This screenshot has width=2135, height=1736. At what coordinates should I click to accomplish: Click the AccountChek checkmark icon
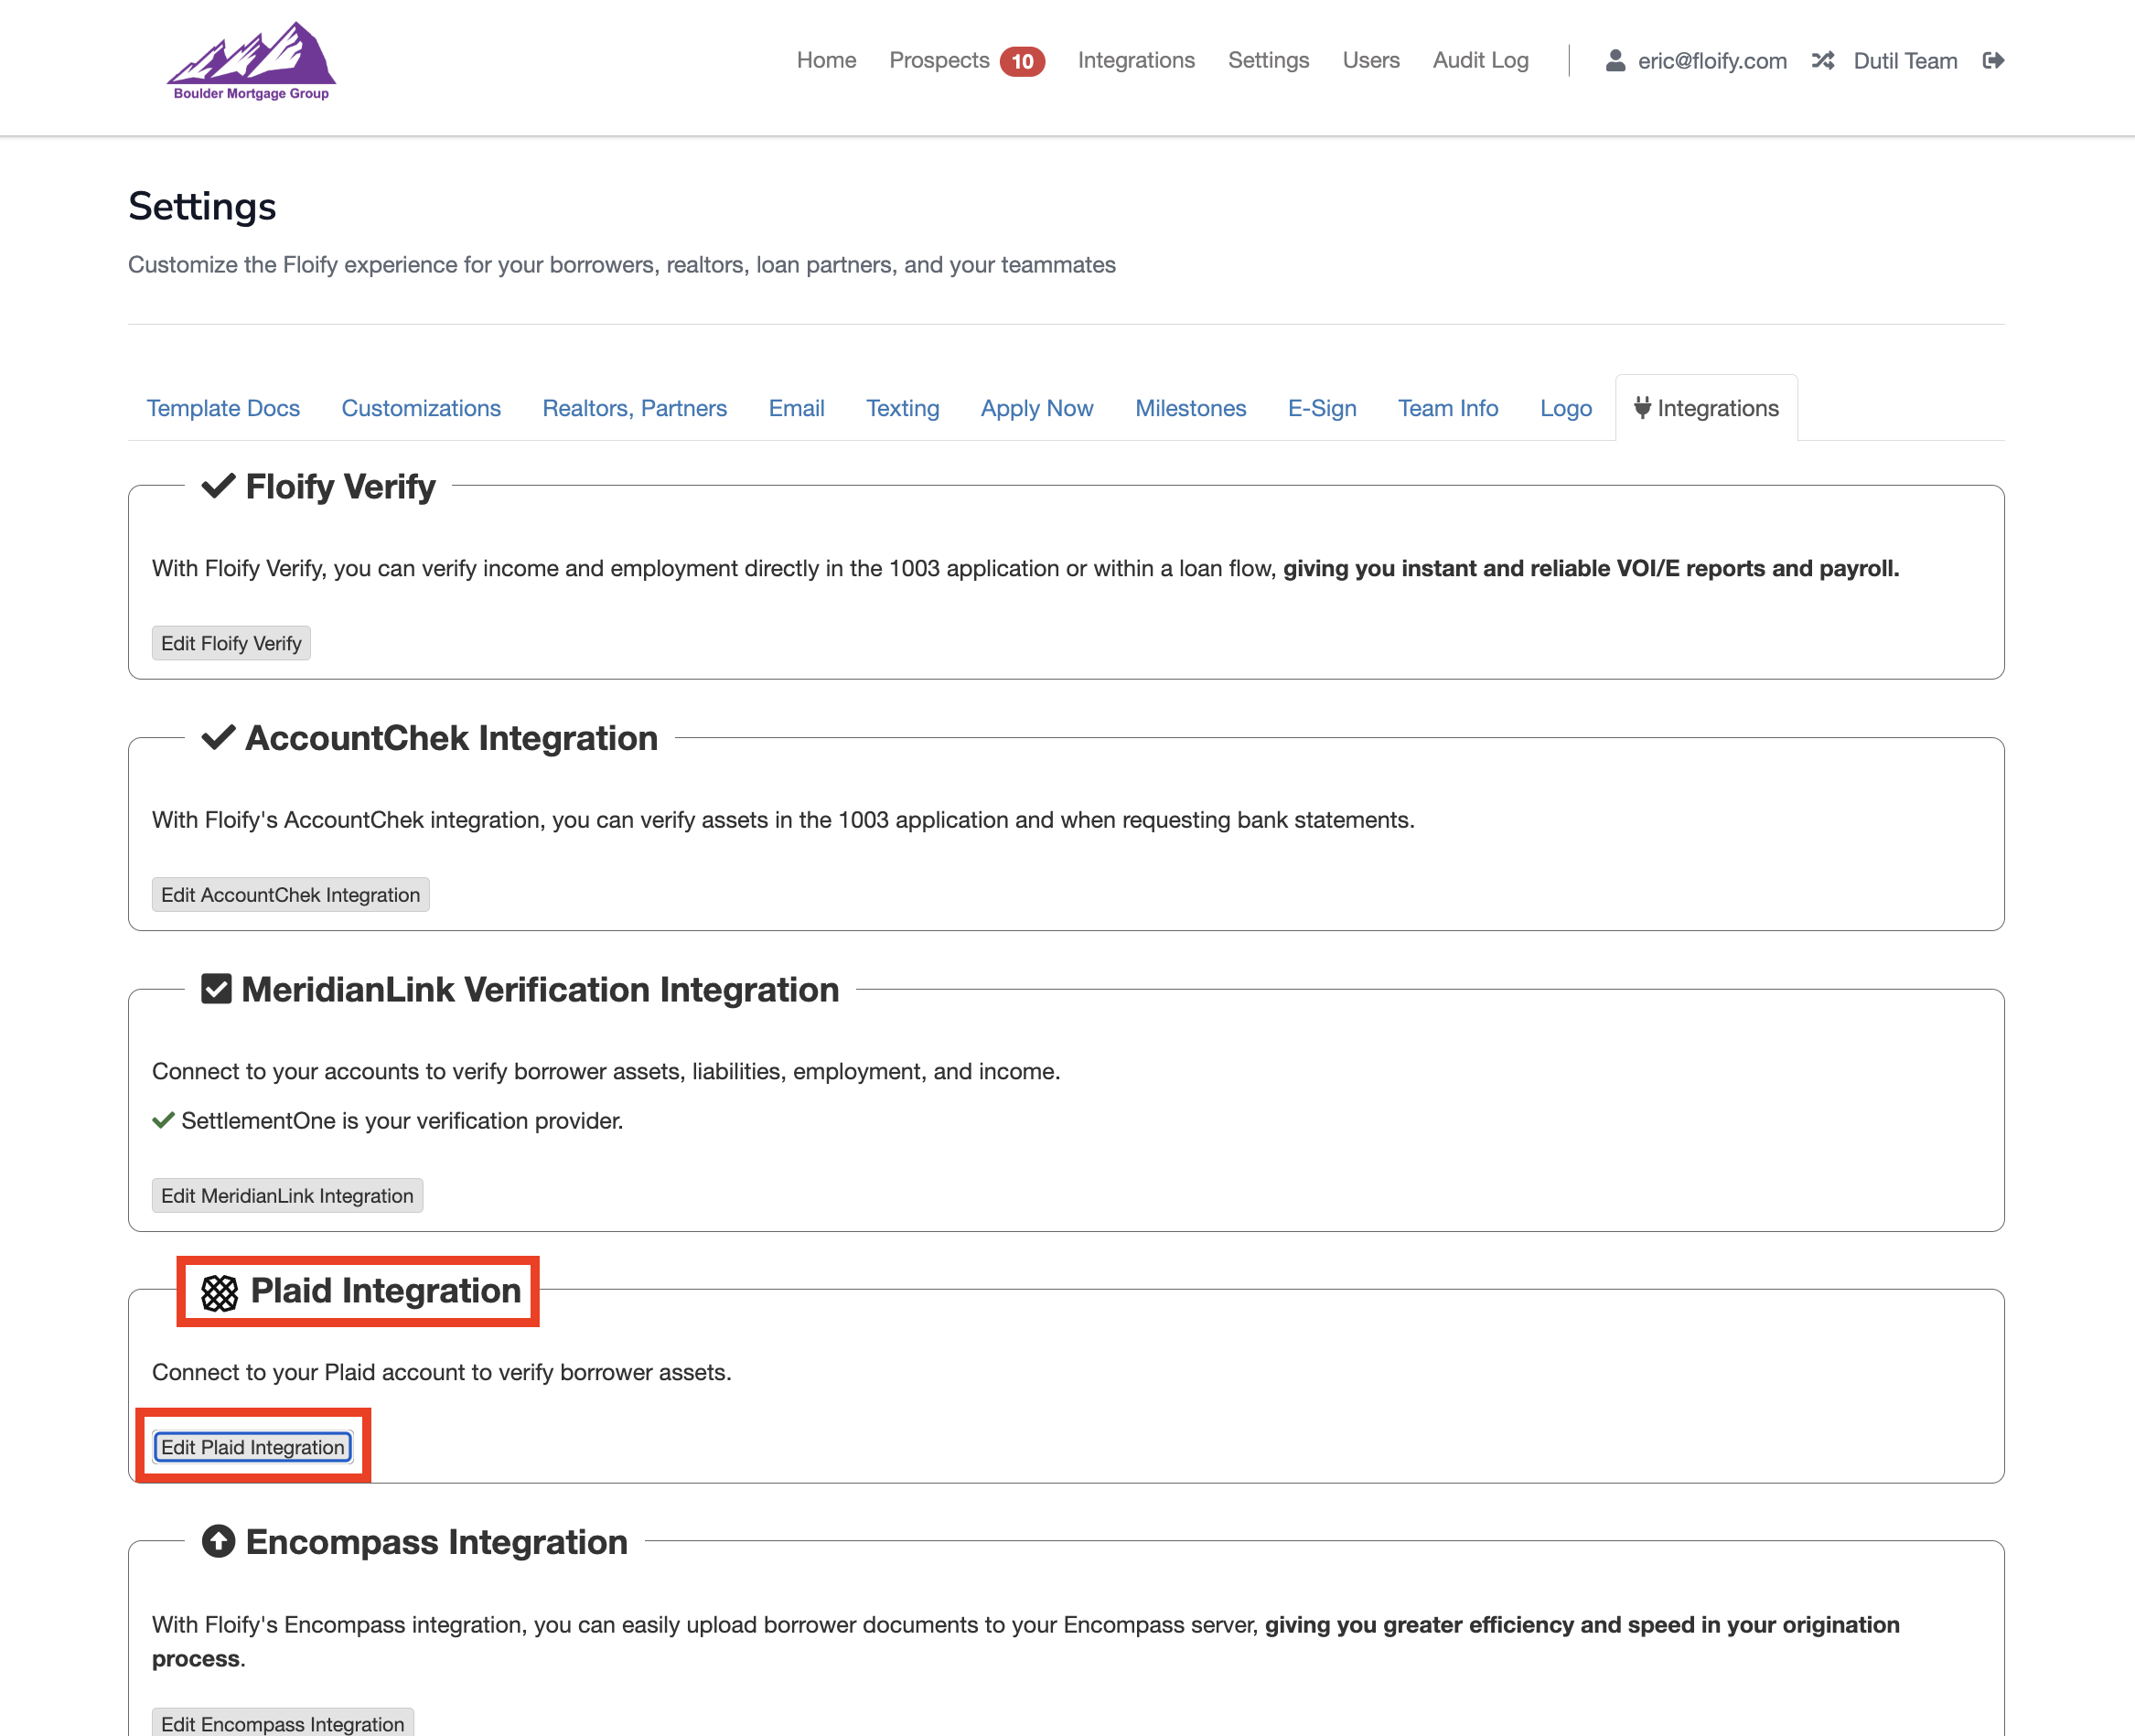(218, 738)
